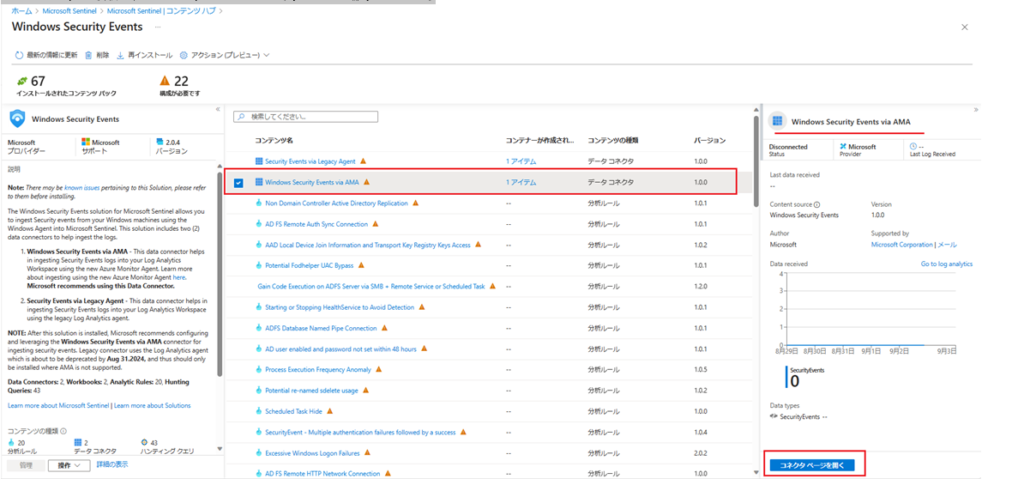Click the description pane vertical scrollbar
Viewport: 1024px width, 479px height.
click(220, 274)
